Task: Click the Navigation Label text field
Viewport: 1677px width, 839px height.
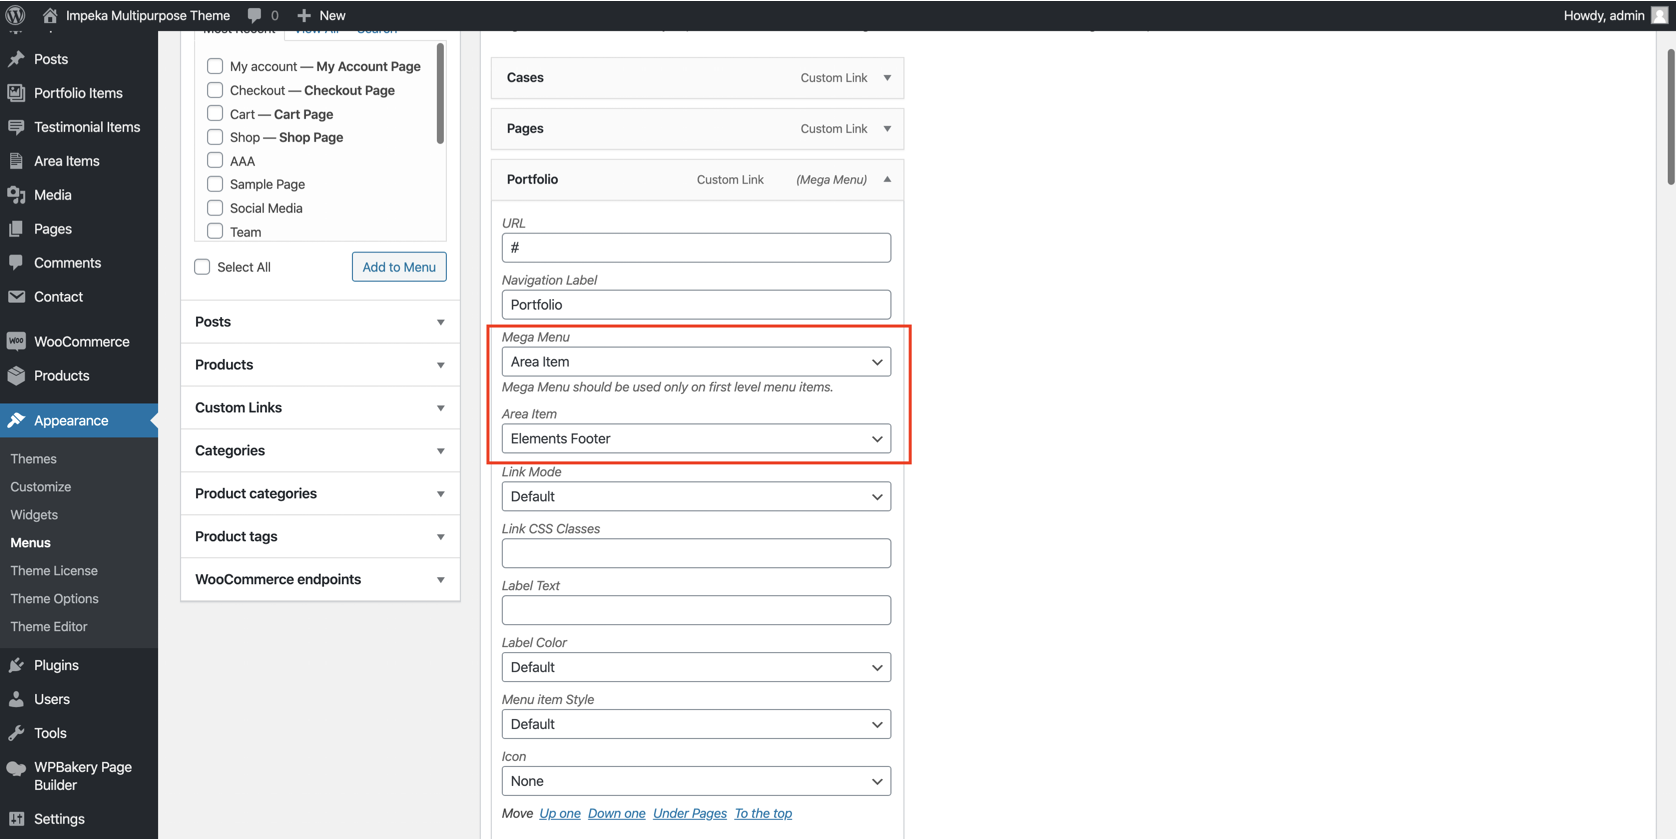Action: (x=696, y=305)
